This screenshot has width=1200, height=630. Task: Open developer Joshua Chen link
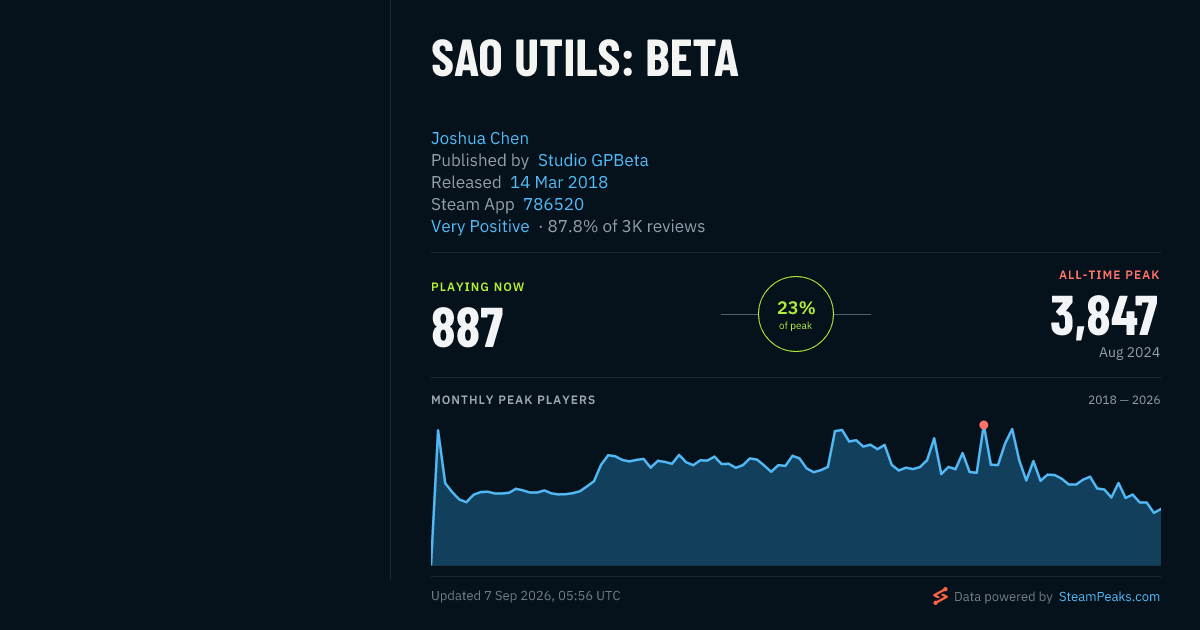coord(480,138)
